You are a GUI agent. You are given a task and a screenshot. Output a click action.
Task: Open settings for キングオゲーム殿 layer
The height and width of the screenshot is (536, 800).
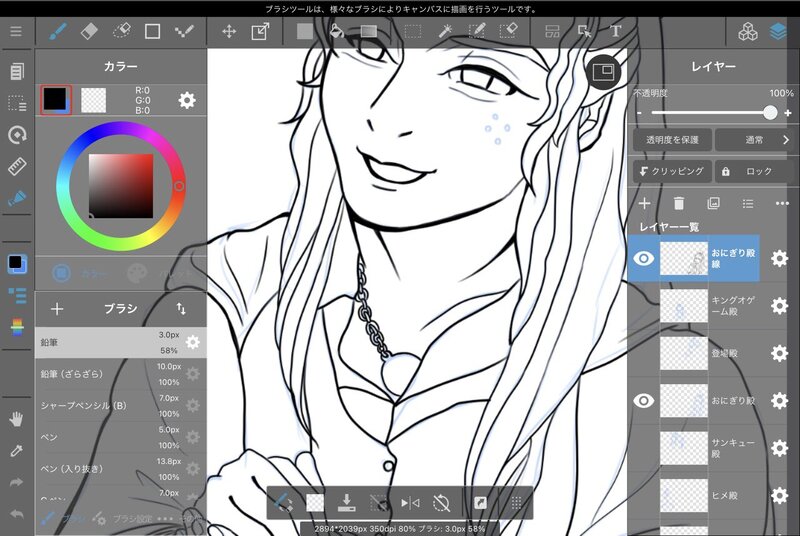[x=779, y=305]
